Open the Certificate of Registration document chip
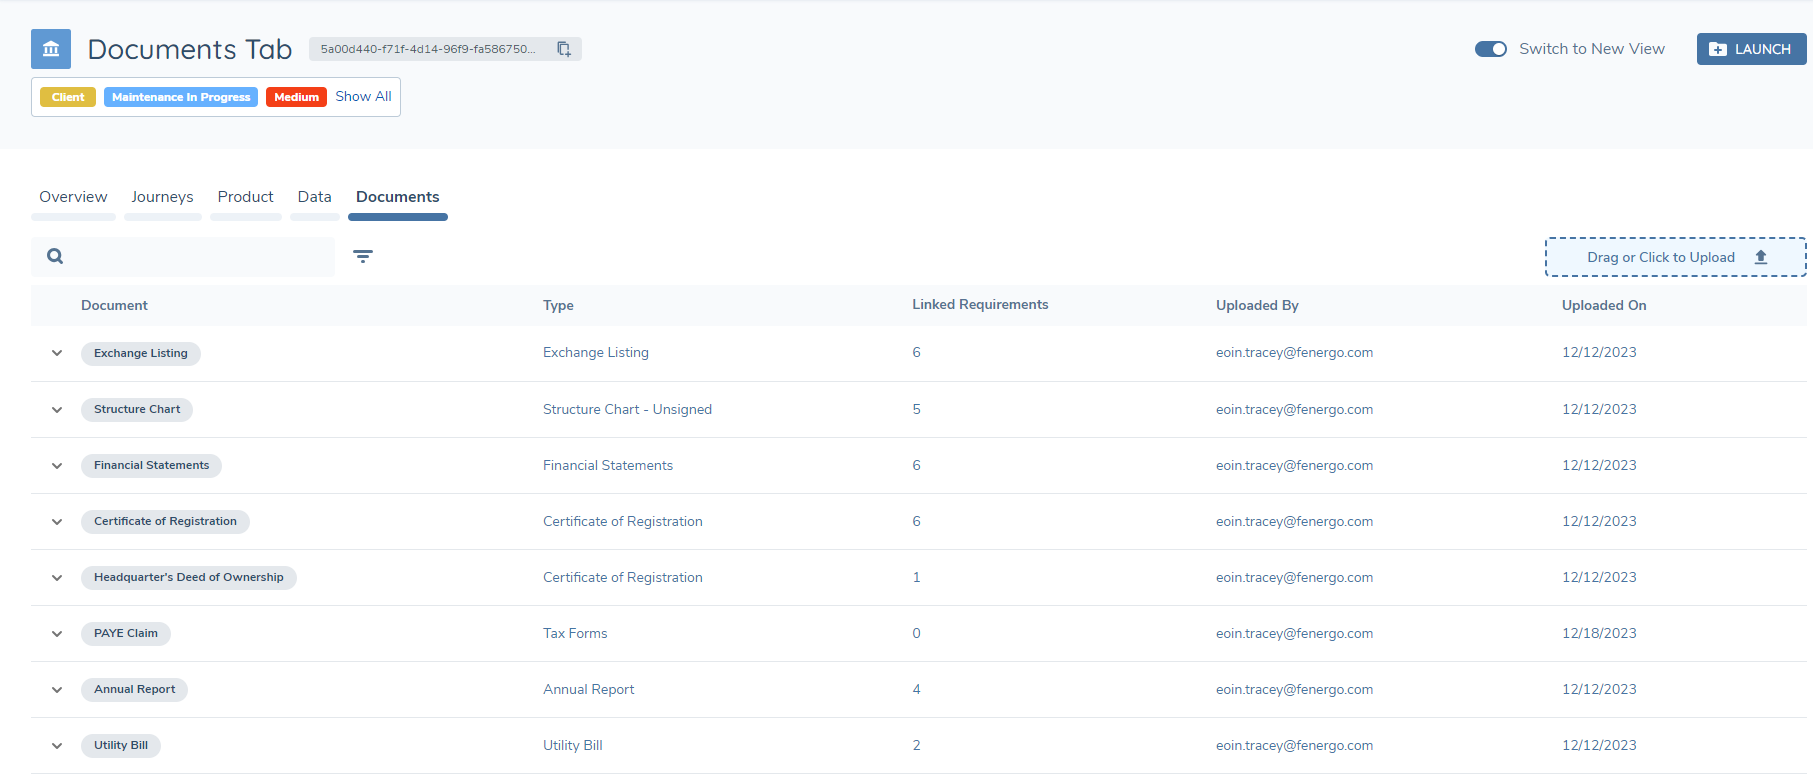1813x784 pixels. [165, 521]
